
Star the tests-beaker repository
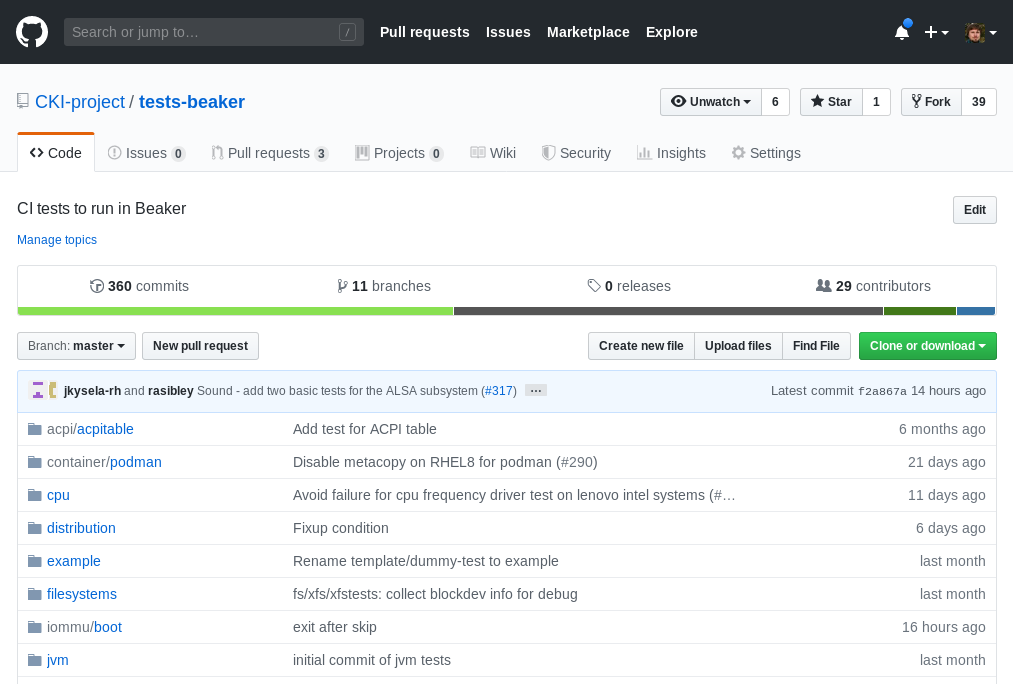point(831,102)
